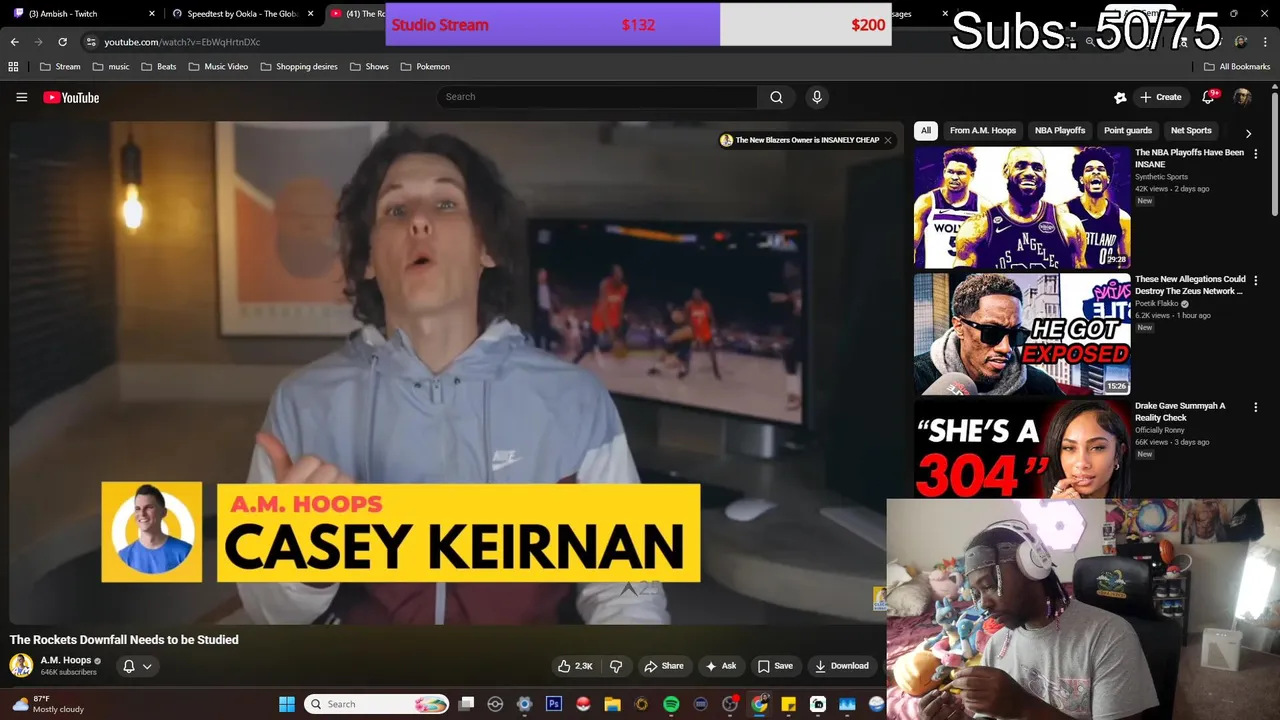The image size is (1280, 720).
Task: Click the Ask button
Action: click(721, 666)
